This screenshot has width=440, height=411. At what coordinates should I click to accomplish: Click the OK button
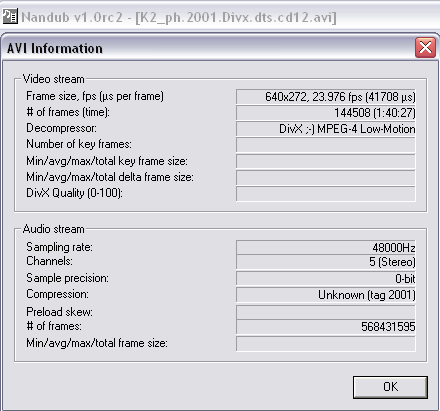[390, 387]
